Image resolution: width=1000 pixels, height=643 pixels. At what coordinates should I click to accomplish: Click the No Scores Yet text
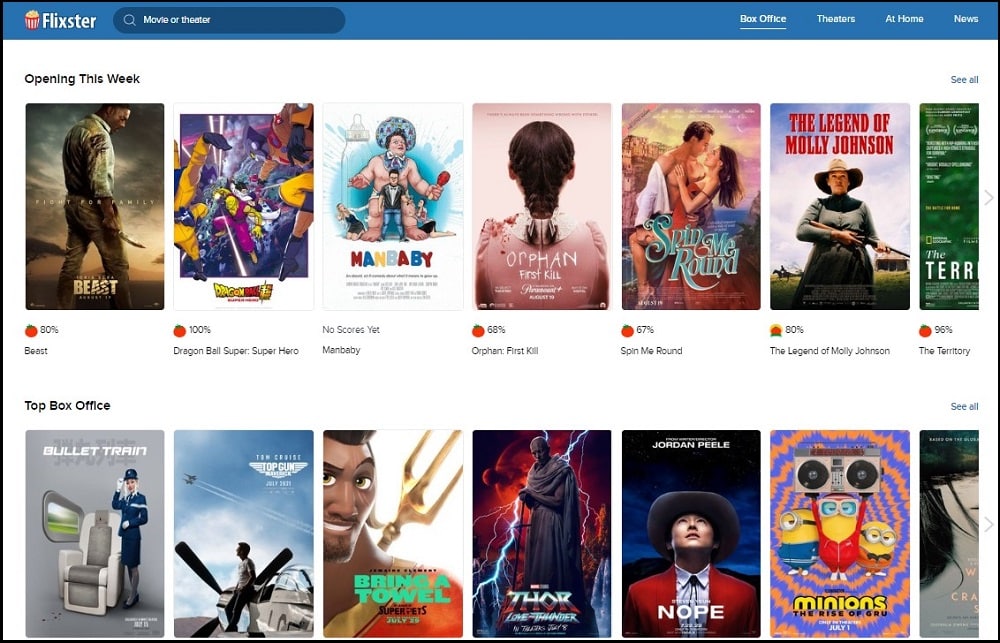click(351, 330)
